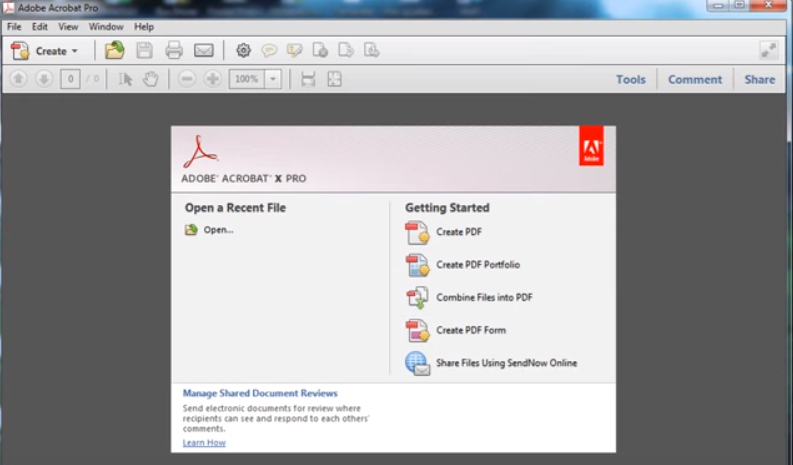The height and width of the screenshot is (465, 793).
Task: Go to next page arrow
Action: click(x=44, y=79)
